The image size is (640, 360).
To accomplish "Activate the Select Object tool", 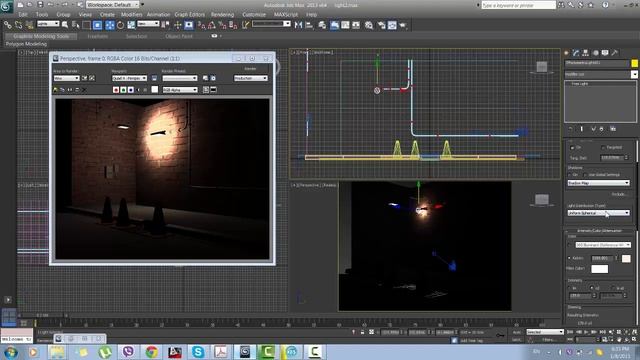I will [65, 25].
